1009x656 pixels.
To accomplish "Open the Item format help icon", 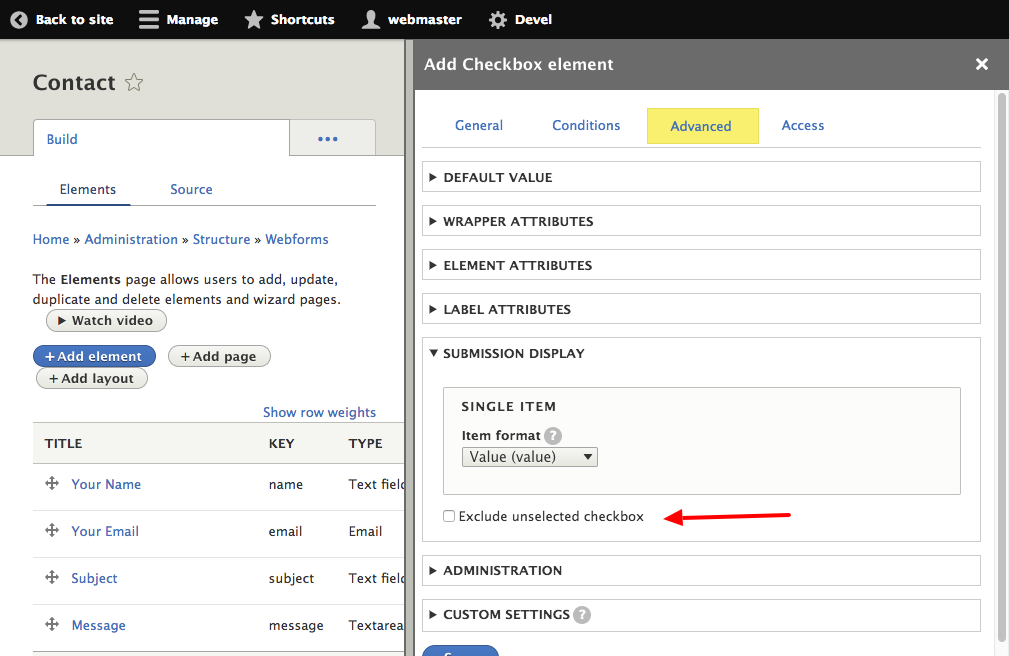I will click(553, 436).
